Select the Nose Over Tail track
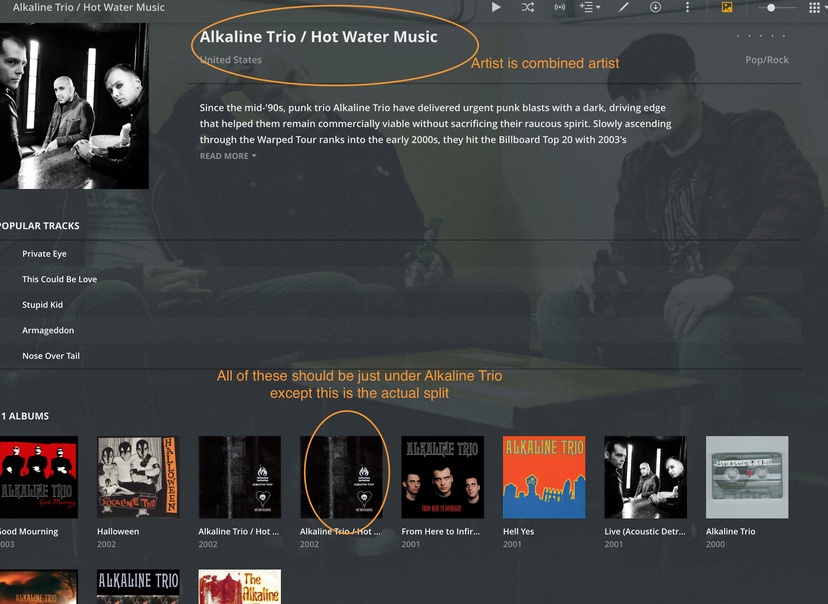828x604 pixels. 51,356
